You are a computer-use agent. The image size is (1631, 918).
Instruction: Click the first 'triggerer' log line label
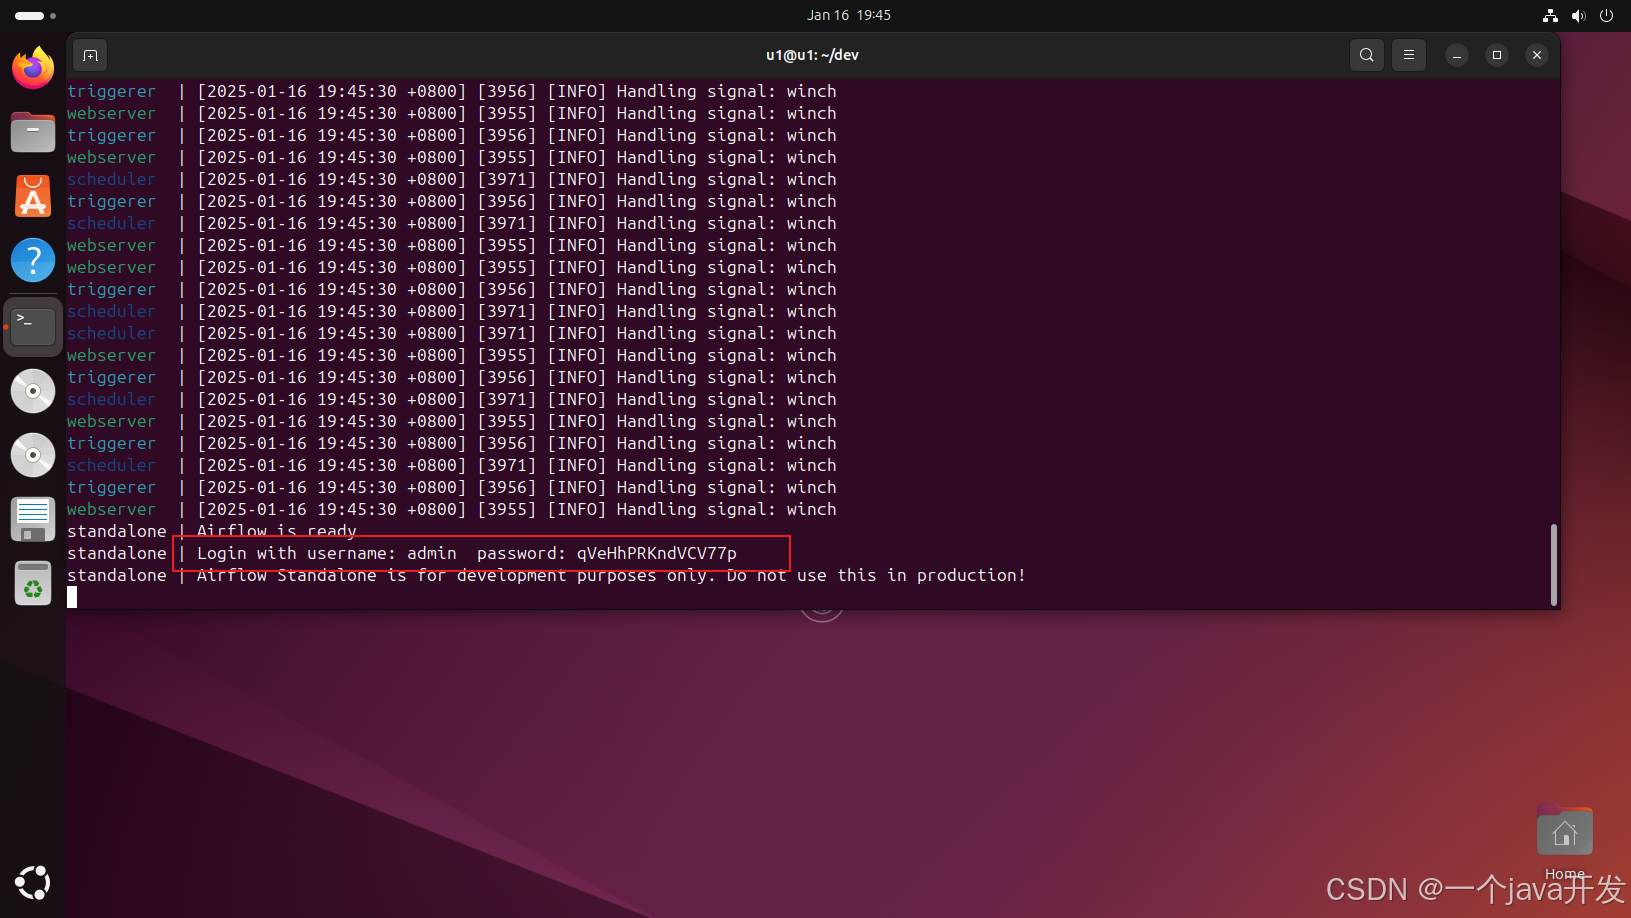click(111, 91)
